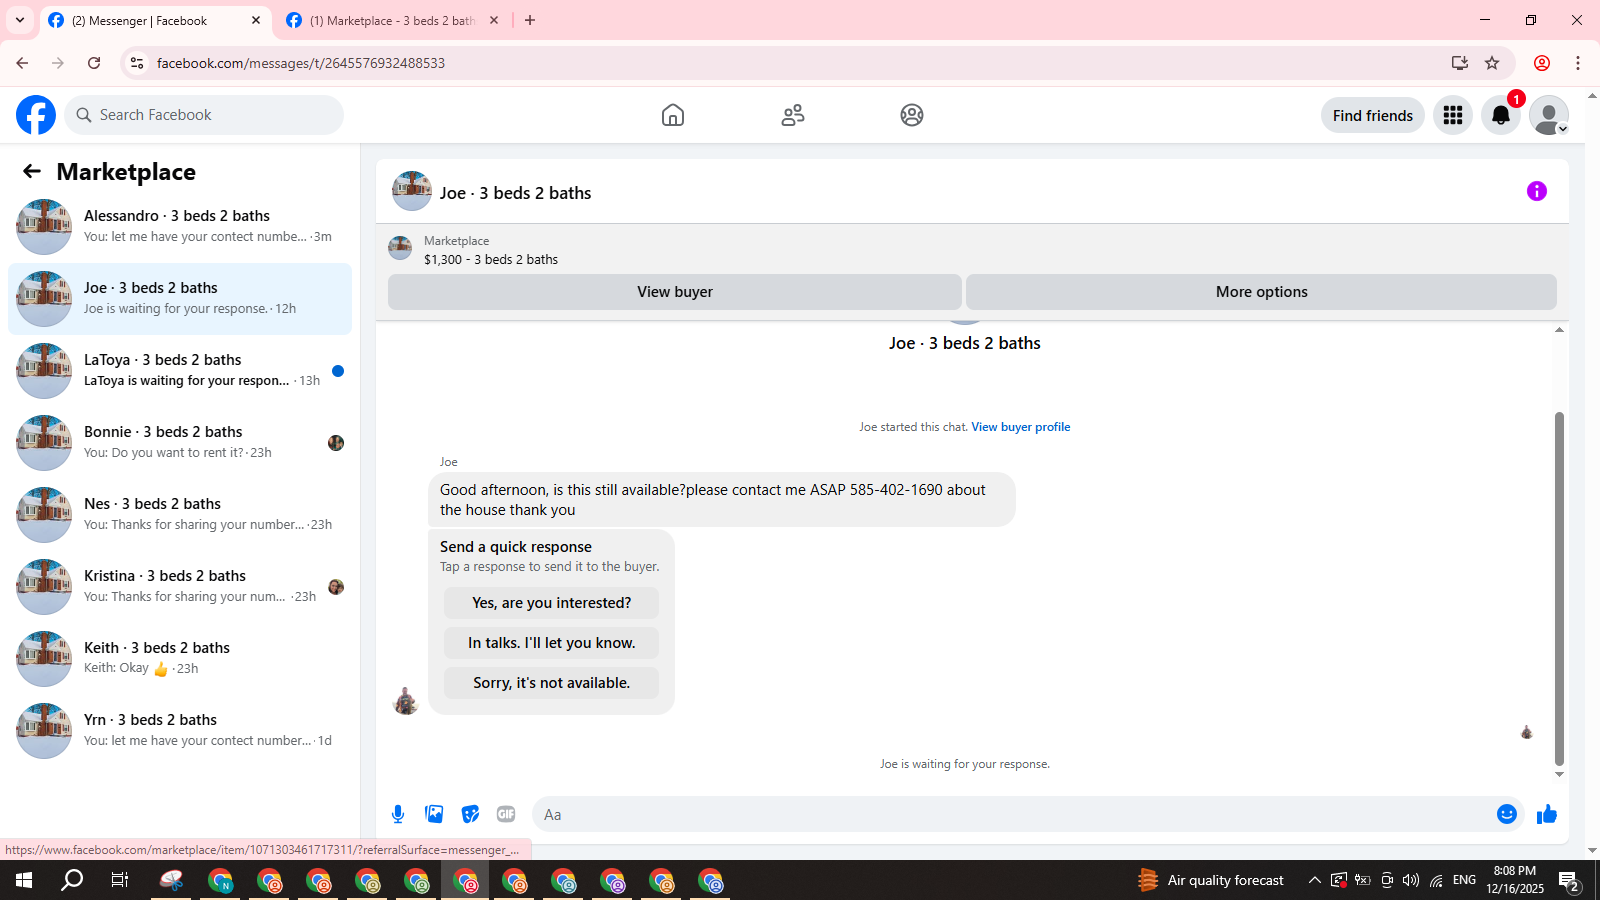1600x900 pixels.
Task: Go back in browser history
Action: point(22,63)
